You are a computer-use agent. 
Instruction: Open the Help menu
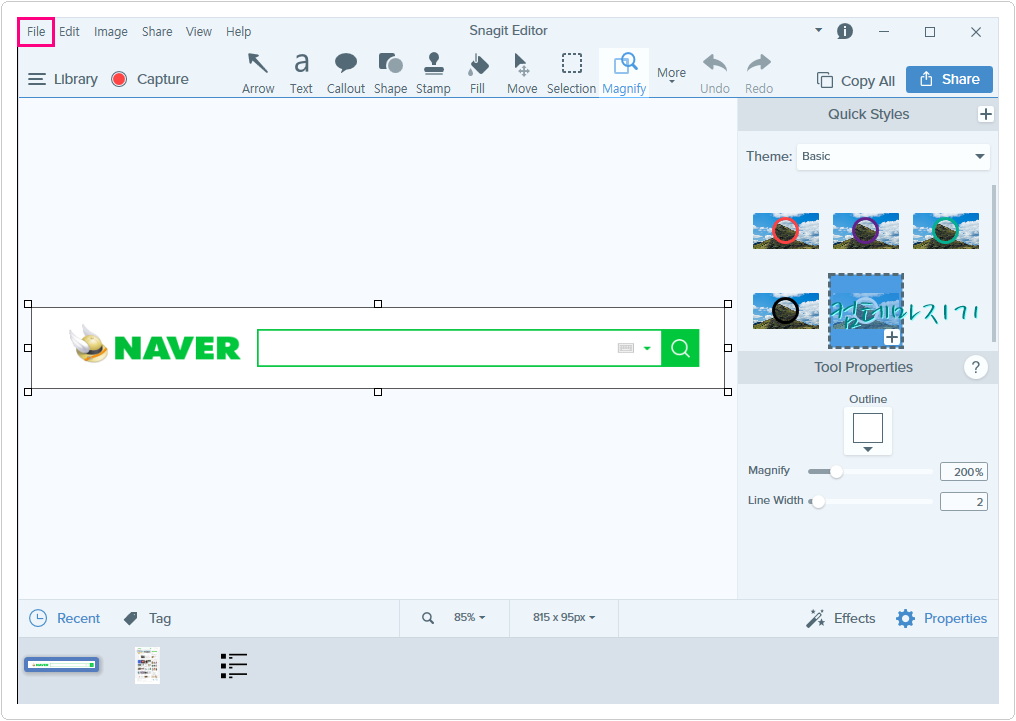tap(238, 32)
